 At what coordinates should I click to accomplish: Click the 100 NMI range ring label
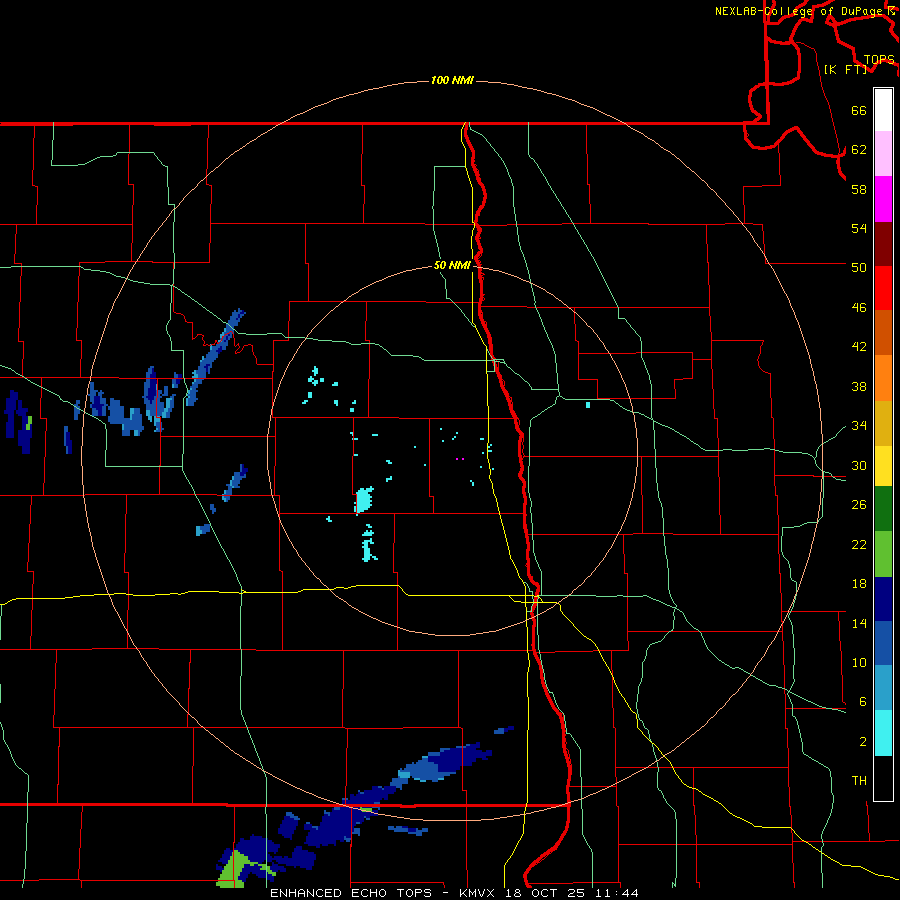click(x=452, y=80)
